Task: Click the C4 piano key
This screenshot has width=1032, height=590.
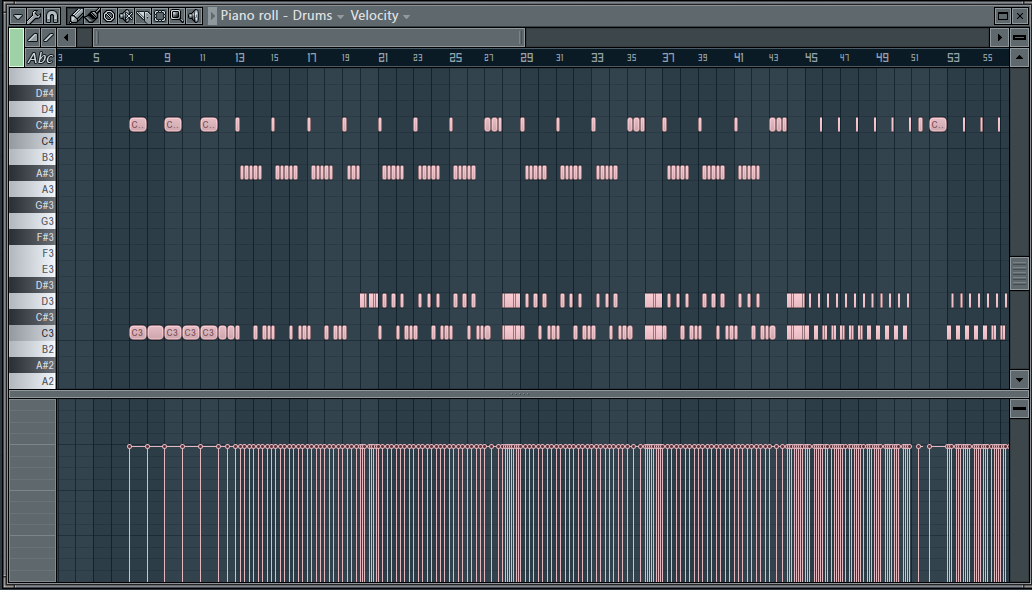Action: coord(32,141)
